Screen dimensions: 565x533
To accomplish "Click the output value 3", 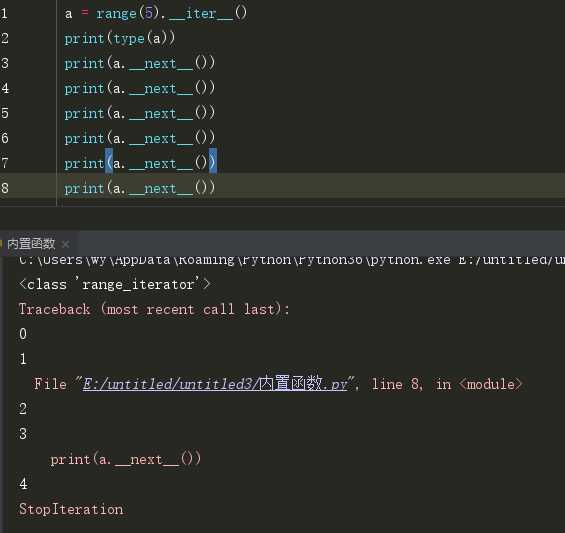I will pos(23,434).
